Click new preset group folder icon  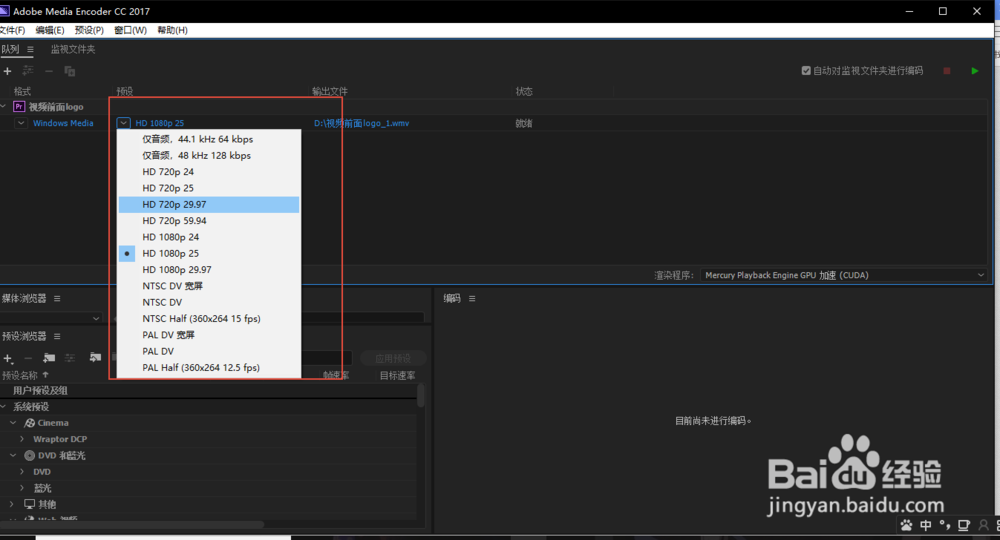pos(49,358)
